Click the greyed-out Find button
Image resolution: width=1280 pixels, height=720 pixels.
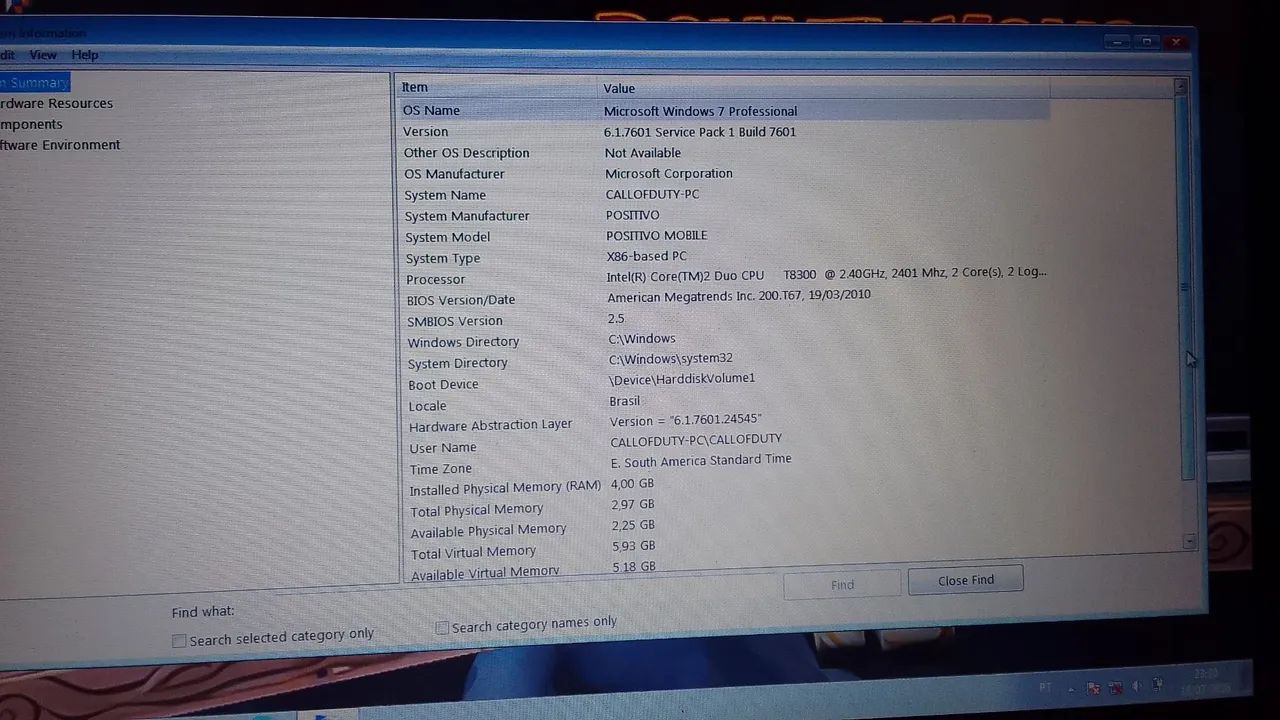[842, 584]
